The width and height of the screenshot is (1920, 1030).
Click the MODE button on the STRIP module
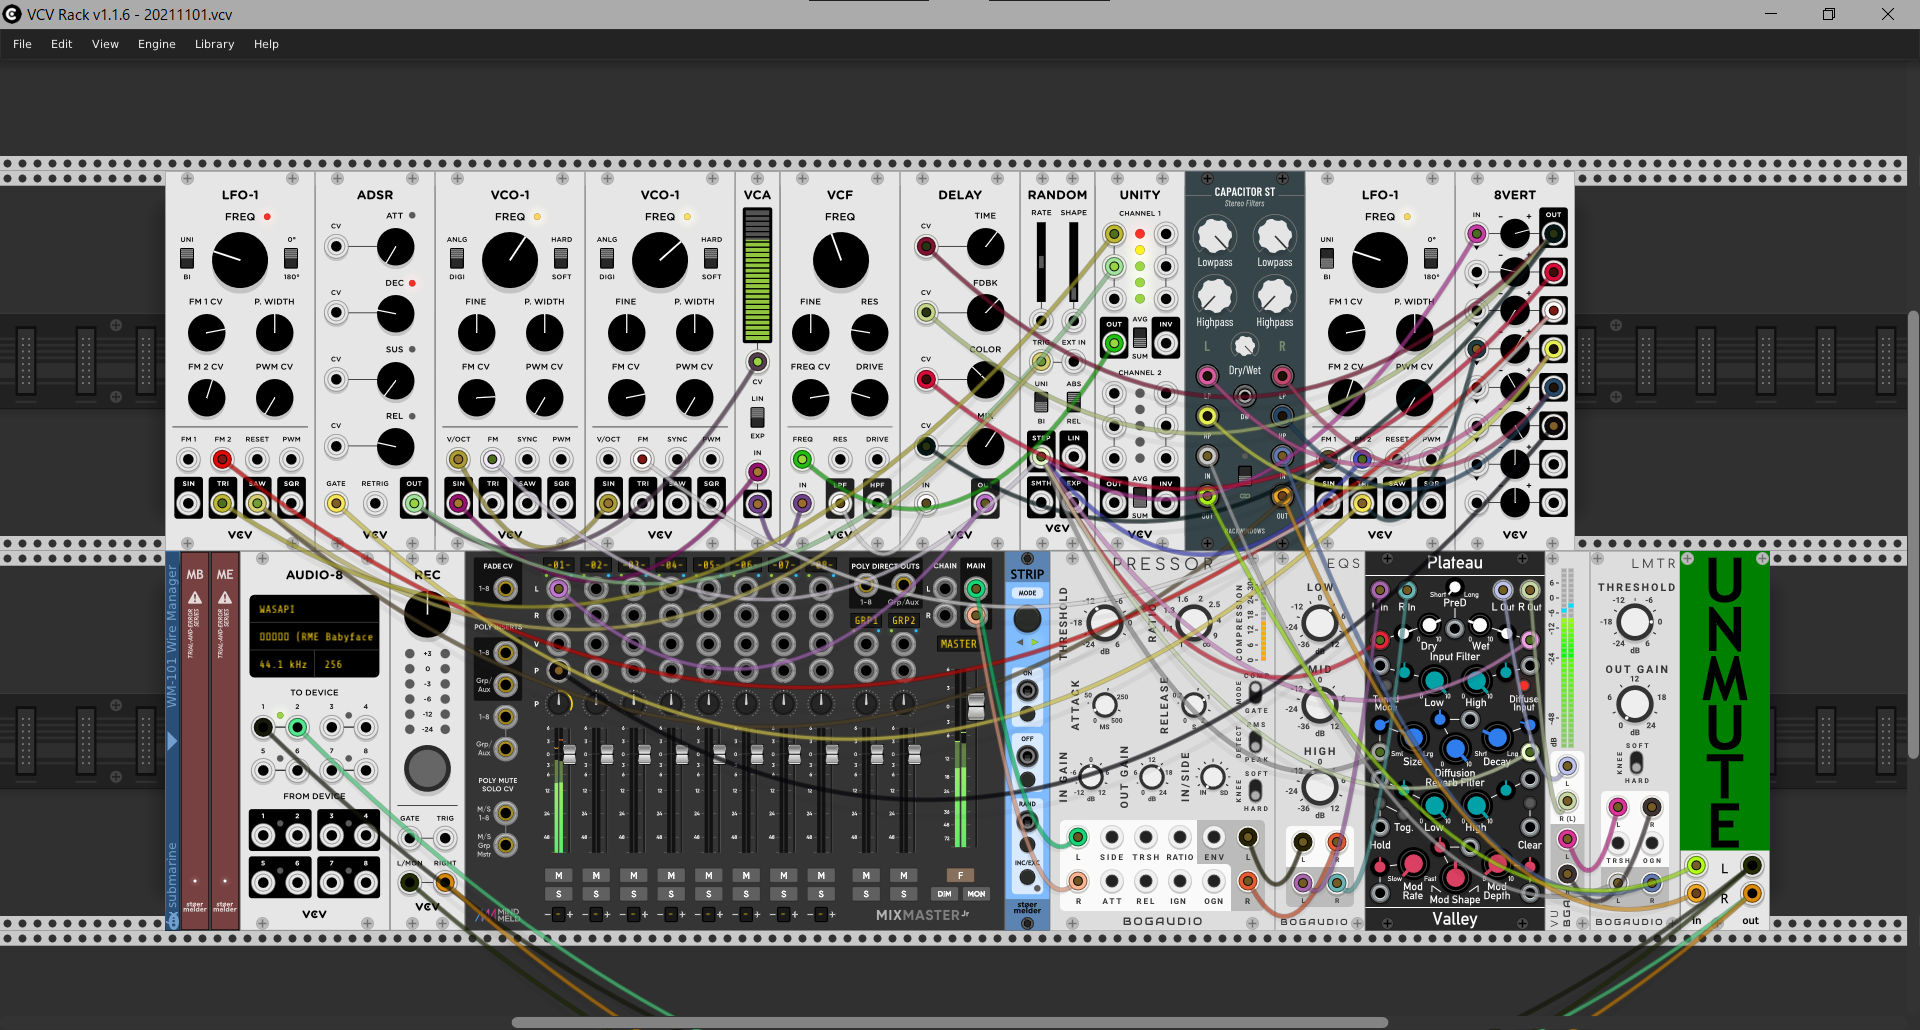click(x=1027, y=593)
